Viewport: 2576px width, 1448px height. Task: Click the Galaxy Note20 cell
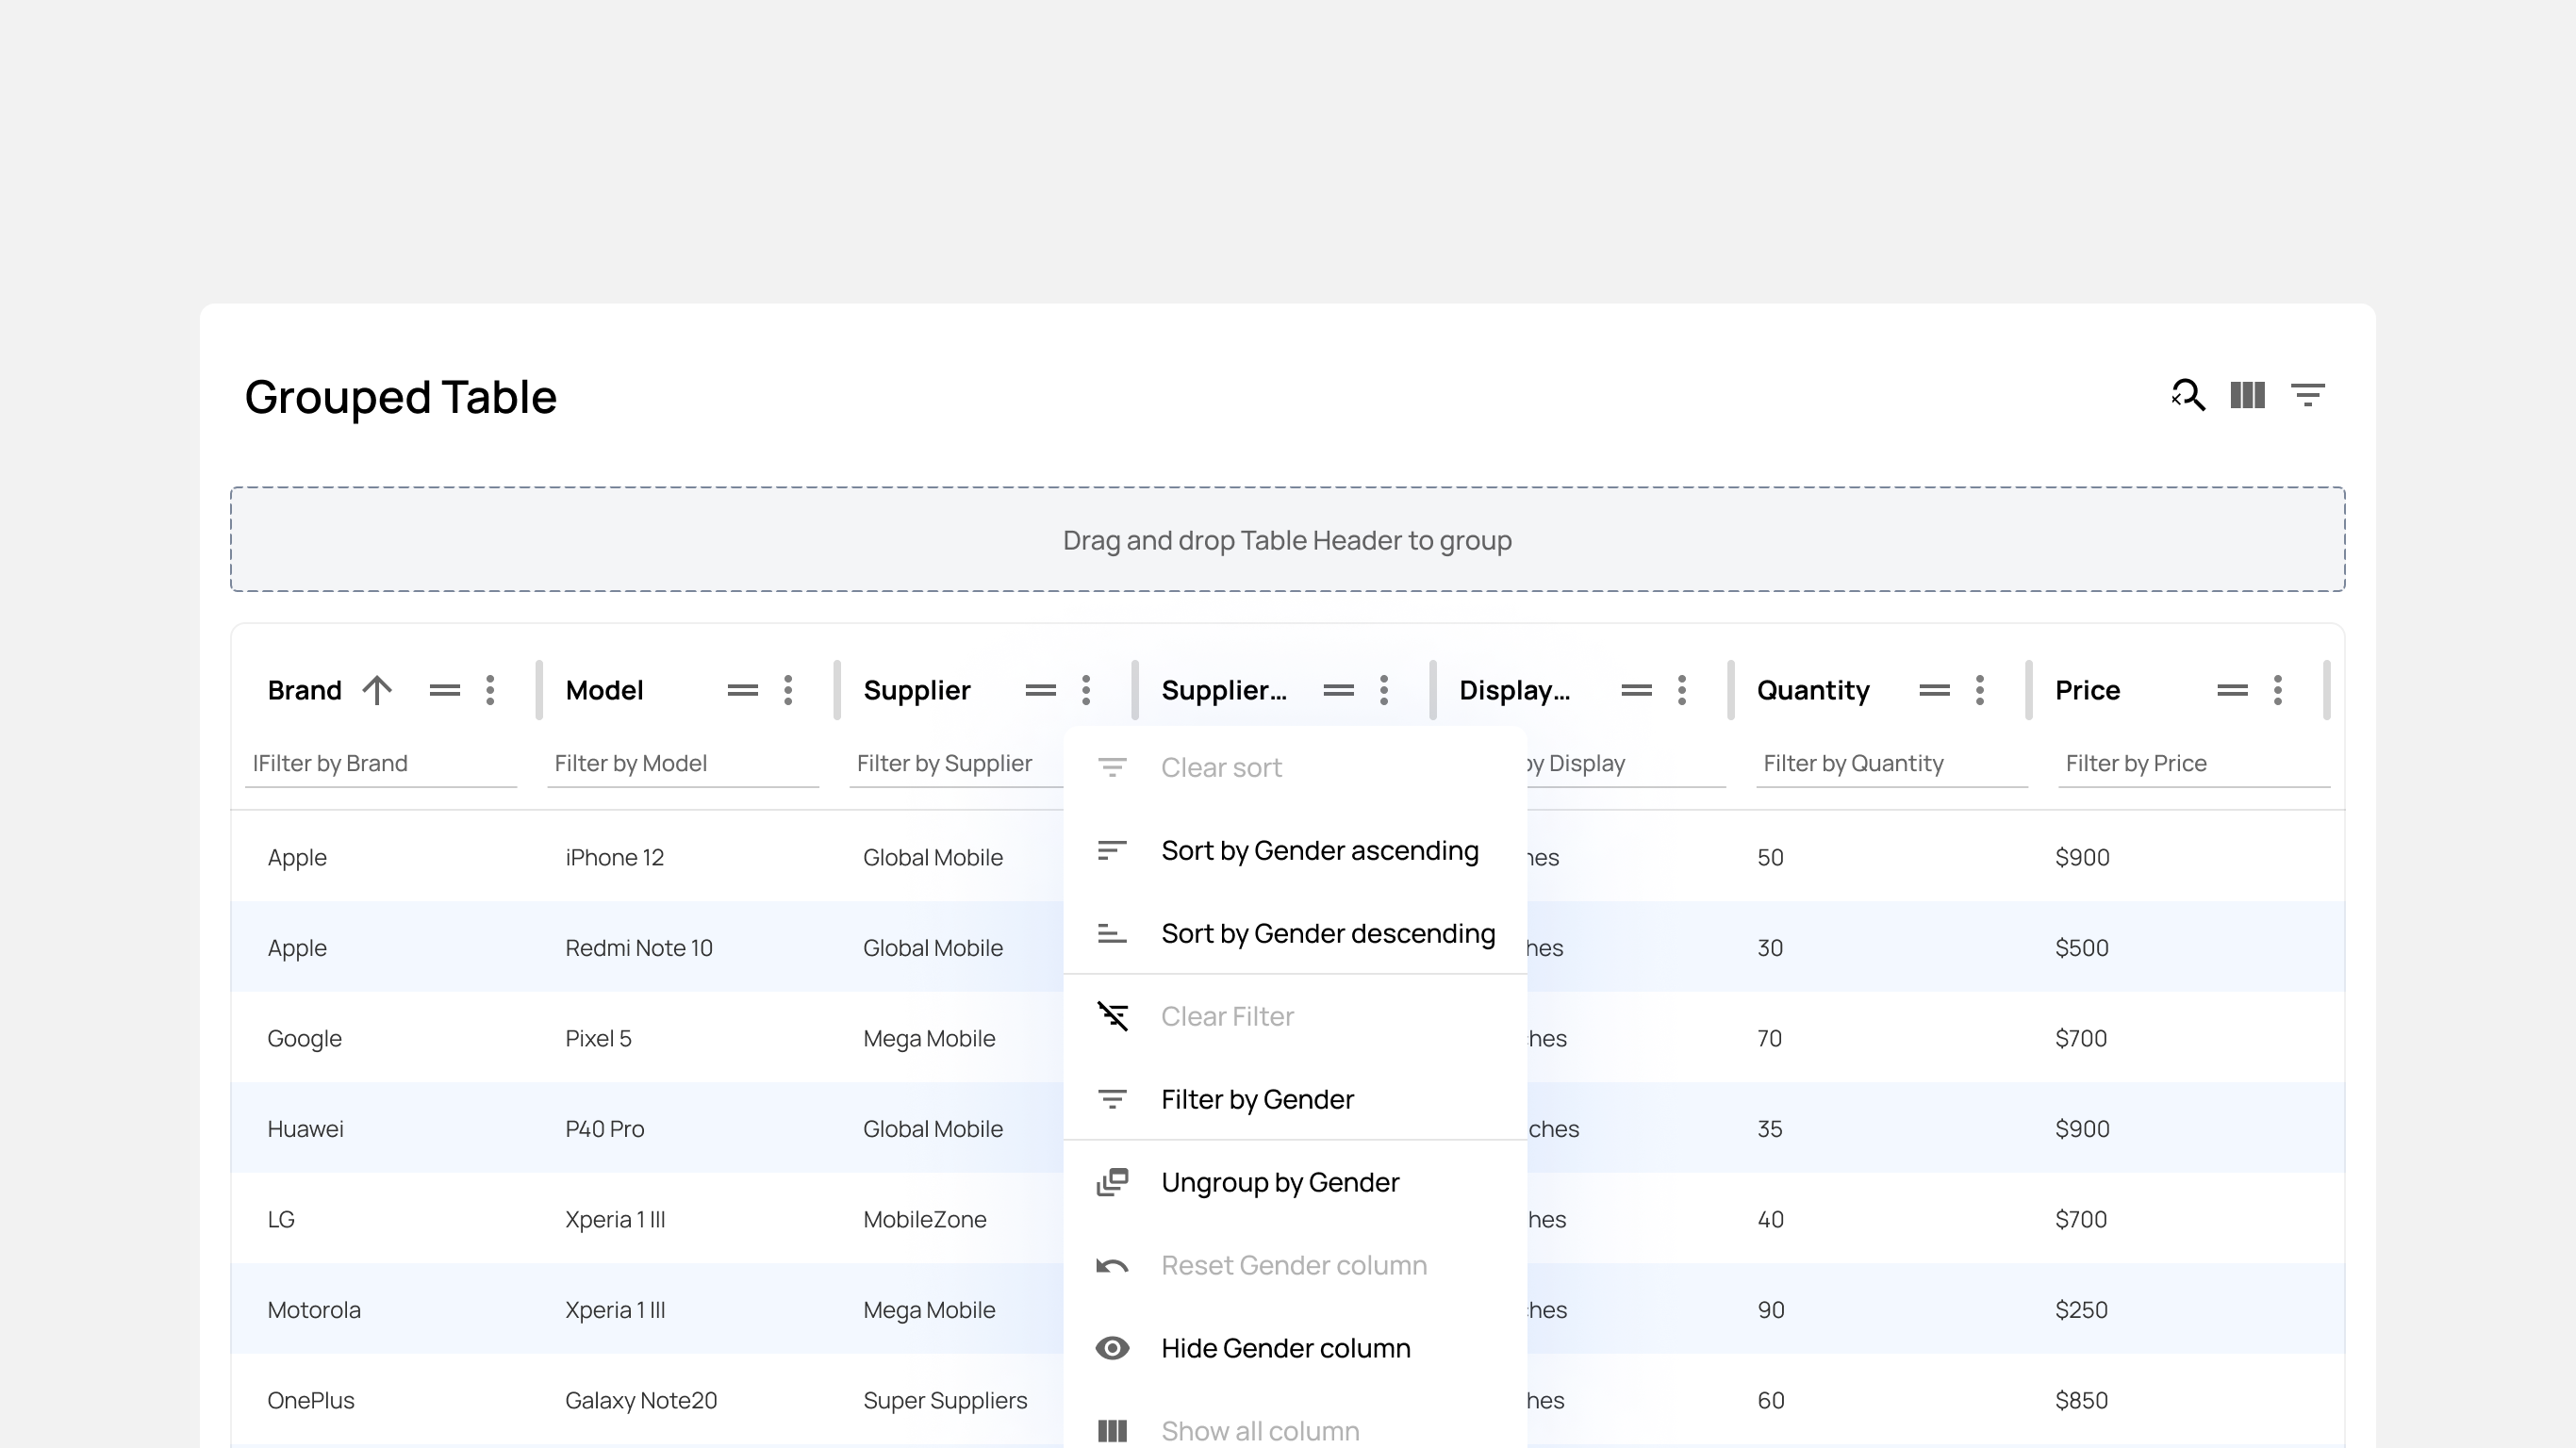641,1400
